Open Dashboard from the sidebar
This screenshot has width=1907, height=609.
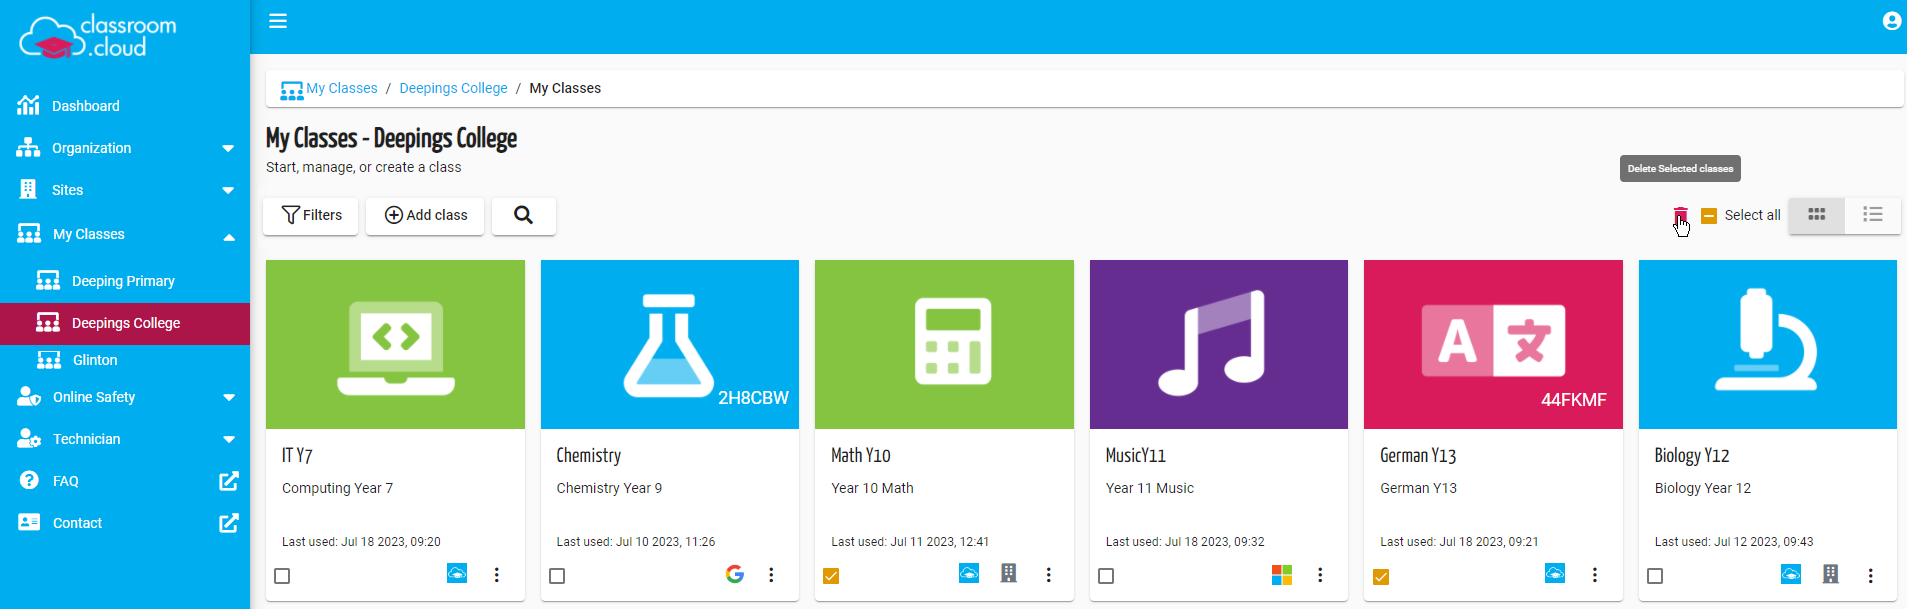85,106
